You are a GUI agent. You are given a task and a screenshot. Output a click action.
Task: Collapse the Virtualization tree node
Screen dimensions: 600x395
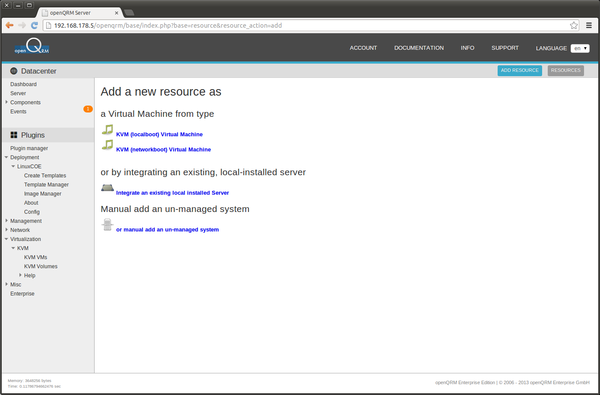pos(7,239)
